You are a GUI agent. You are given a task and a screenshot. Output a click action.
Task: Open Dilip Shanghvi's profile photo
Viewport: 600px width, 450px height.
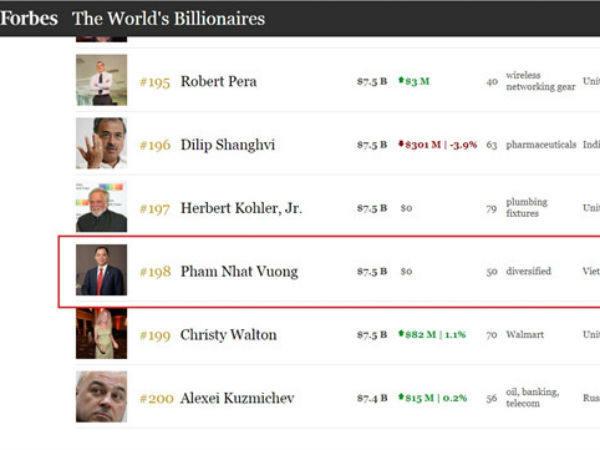point(101,143)
